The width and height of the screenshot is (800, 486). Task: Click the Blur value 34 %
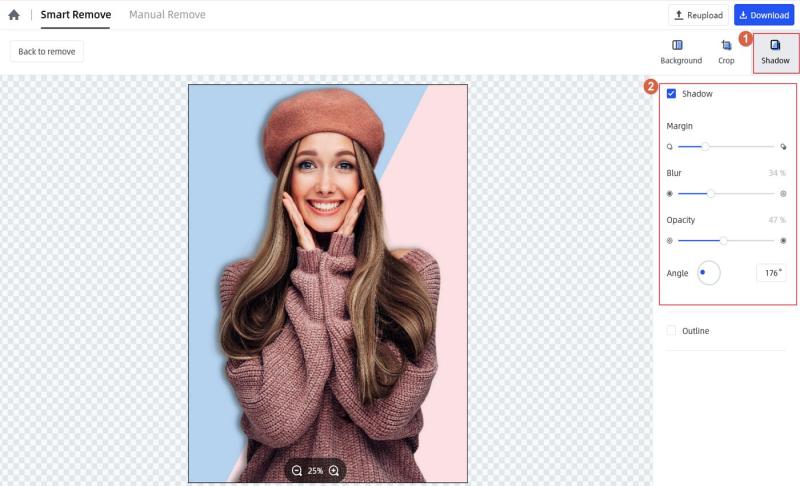pos(777,173)
